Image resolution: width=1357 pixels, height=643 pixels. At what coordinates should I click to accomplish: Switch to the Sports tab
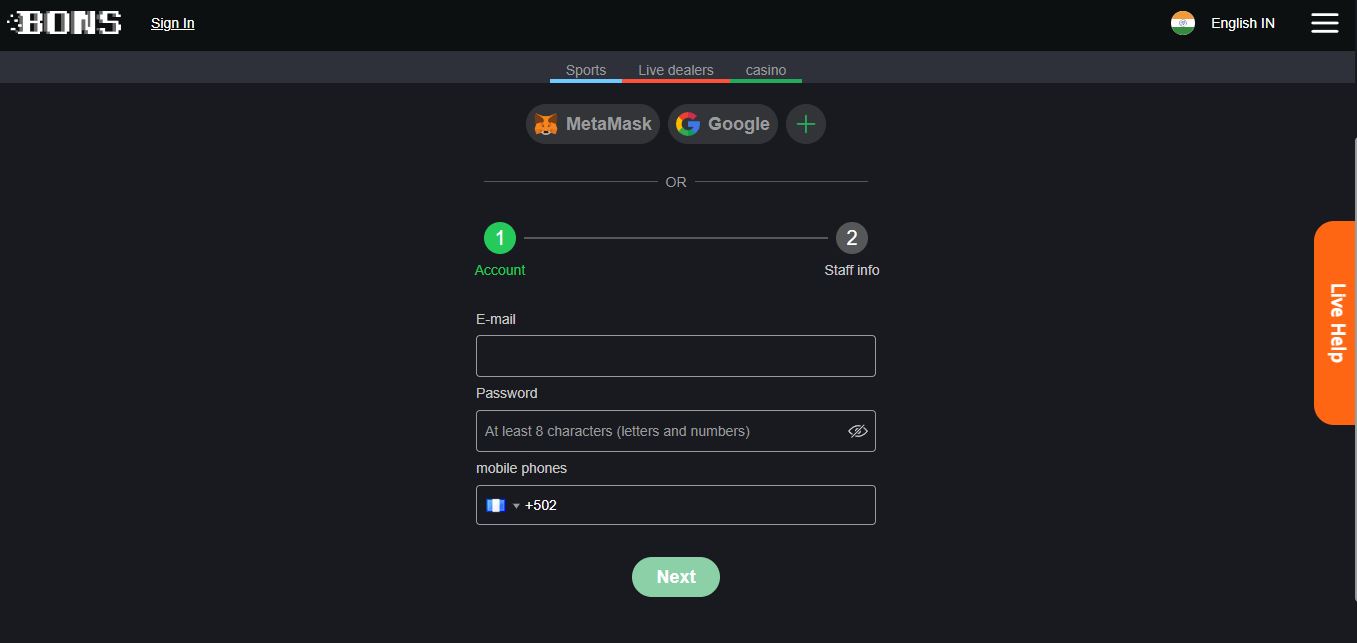(x=586, y=70)
